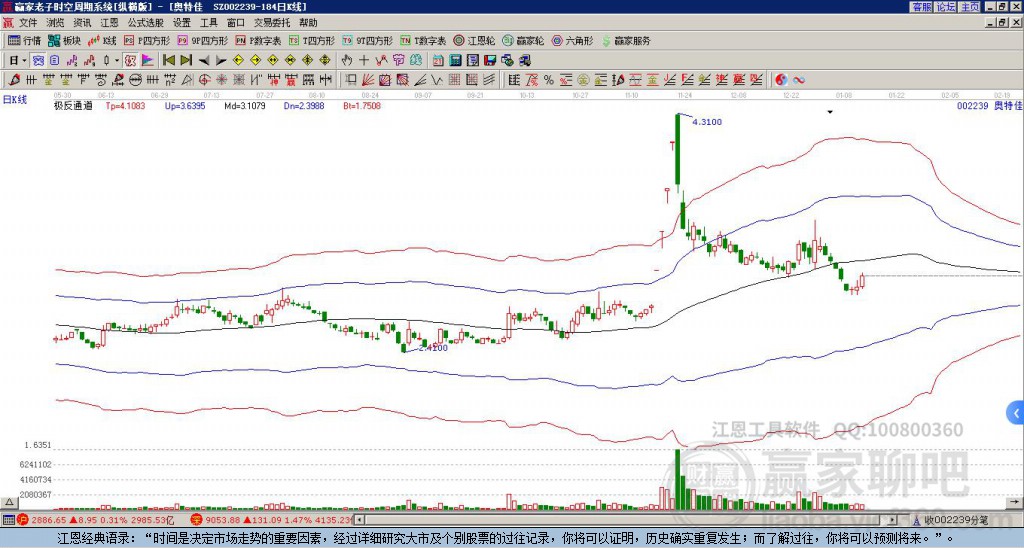The width and height of the screenshot is (1024, 548).
Task: Open the 文件 menu
Action: point(28,23)
